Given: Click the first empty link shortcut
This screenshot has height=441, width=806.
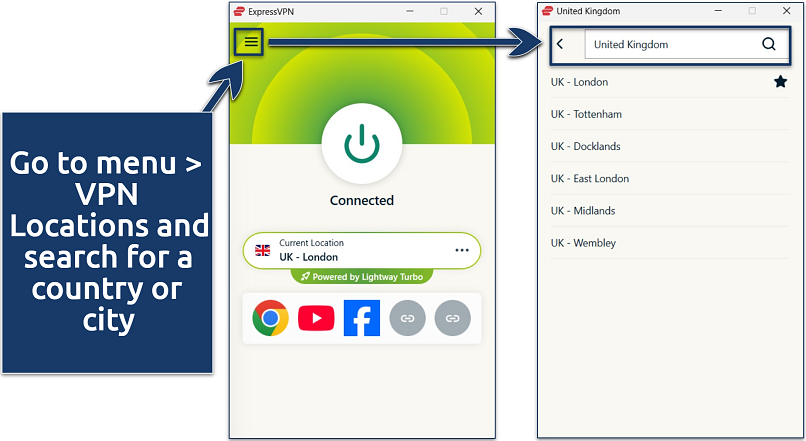Looking at the screenshot, I should click(x=408, y=318).
